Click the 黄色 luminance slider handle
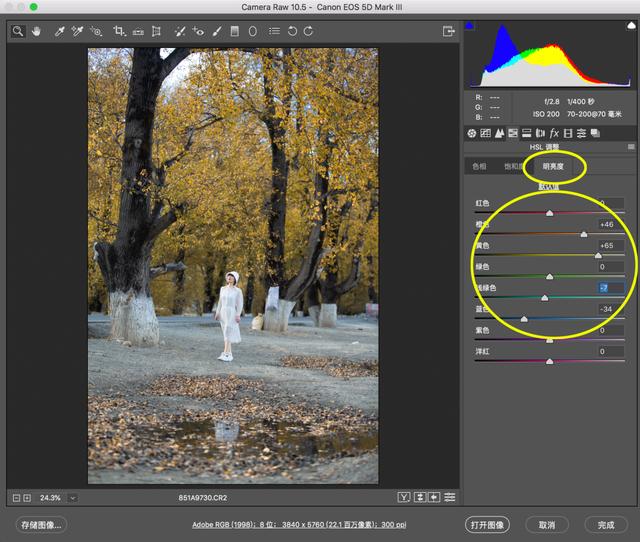This screenshot has width=640, height=542. point(598,255)
